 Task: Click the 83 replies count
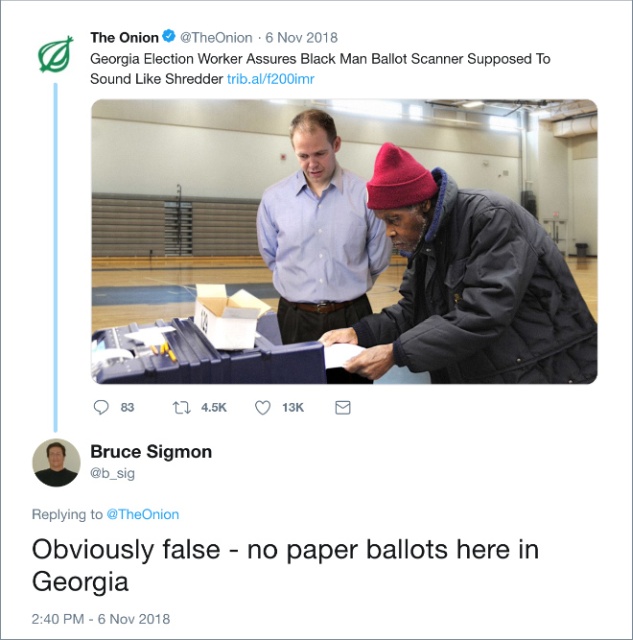click(127, 407)
